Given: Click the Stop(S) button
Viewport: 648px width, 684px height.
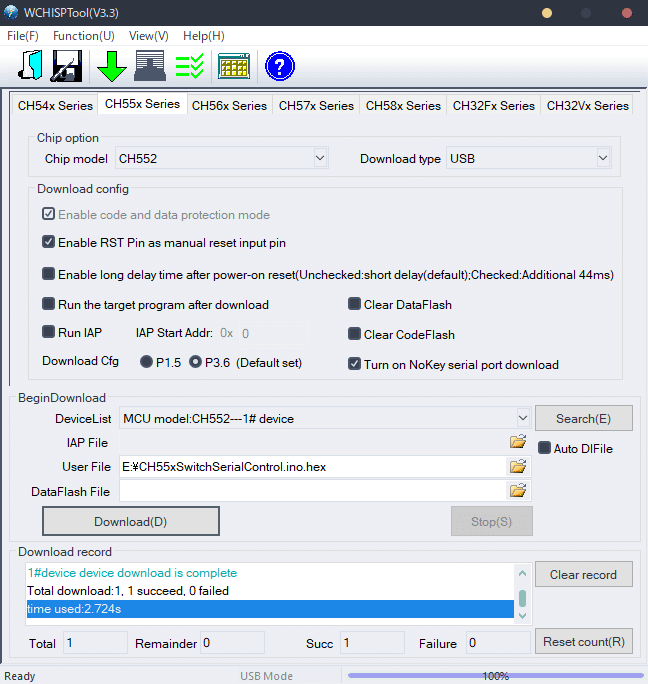Looking at the screenshot, I should (491, 521).
